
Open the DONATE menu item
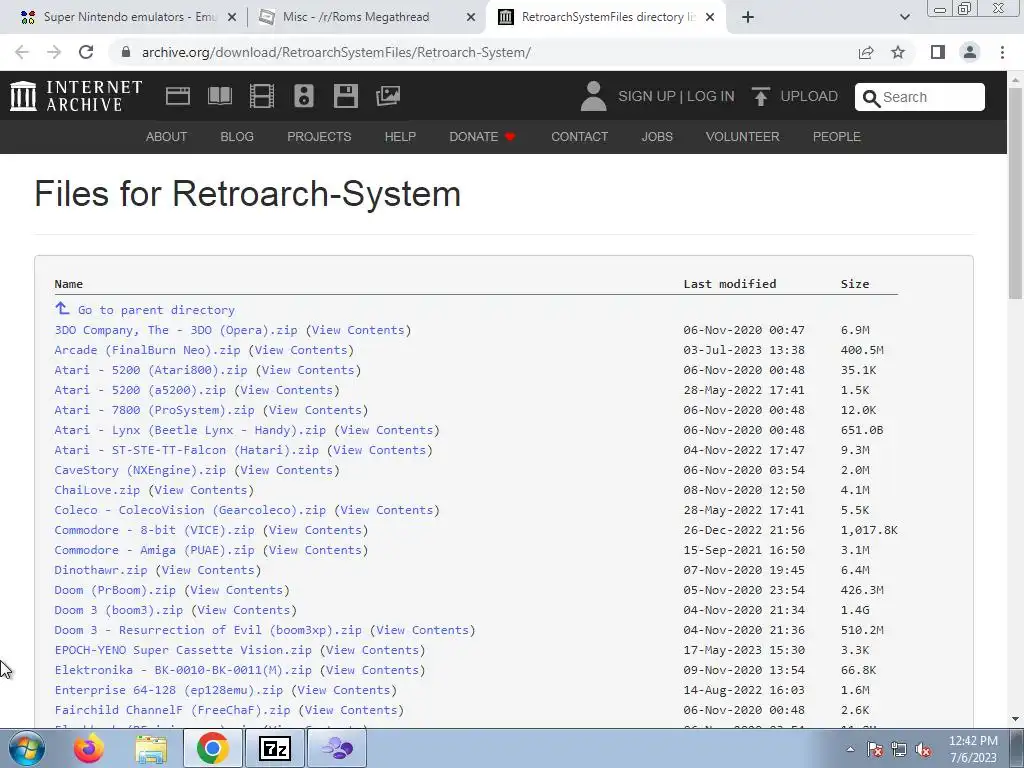(482, 136)
